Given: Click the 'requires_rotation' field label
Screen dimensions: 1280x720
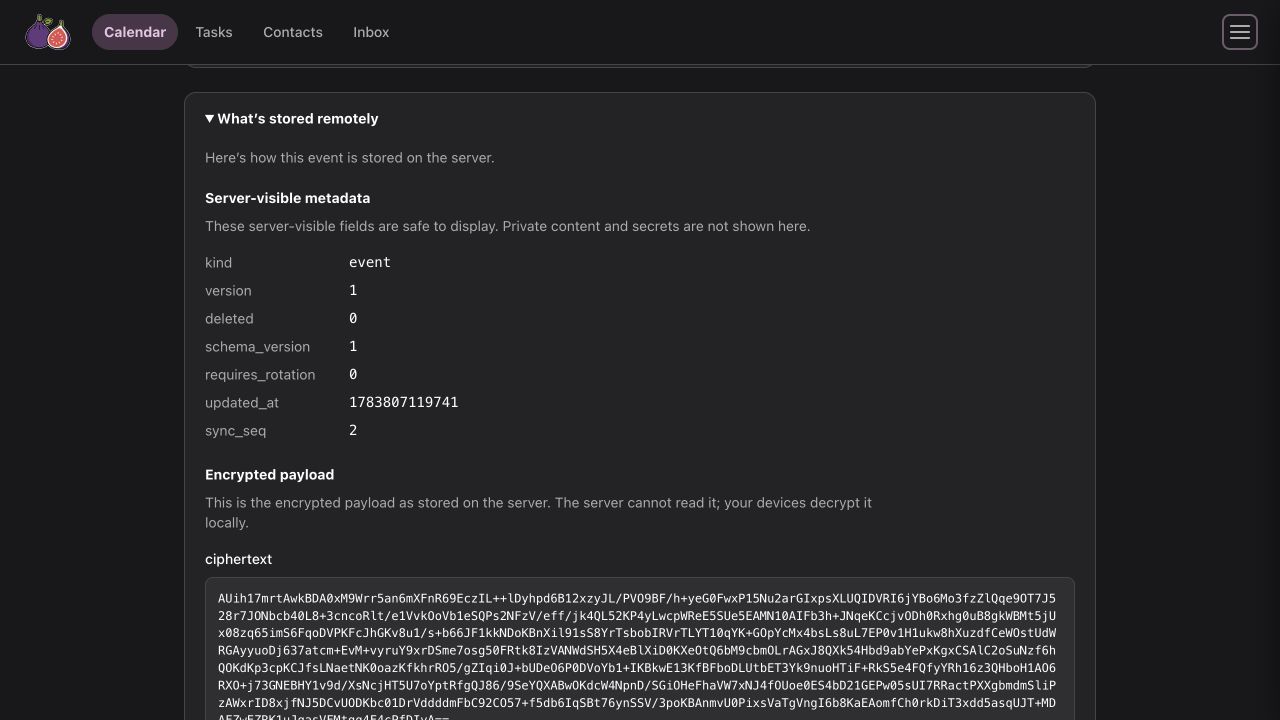Looking at the screenshot, I should coord(260,375).
